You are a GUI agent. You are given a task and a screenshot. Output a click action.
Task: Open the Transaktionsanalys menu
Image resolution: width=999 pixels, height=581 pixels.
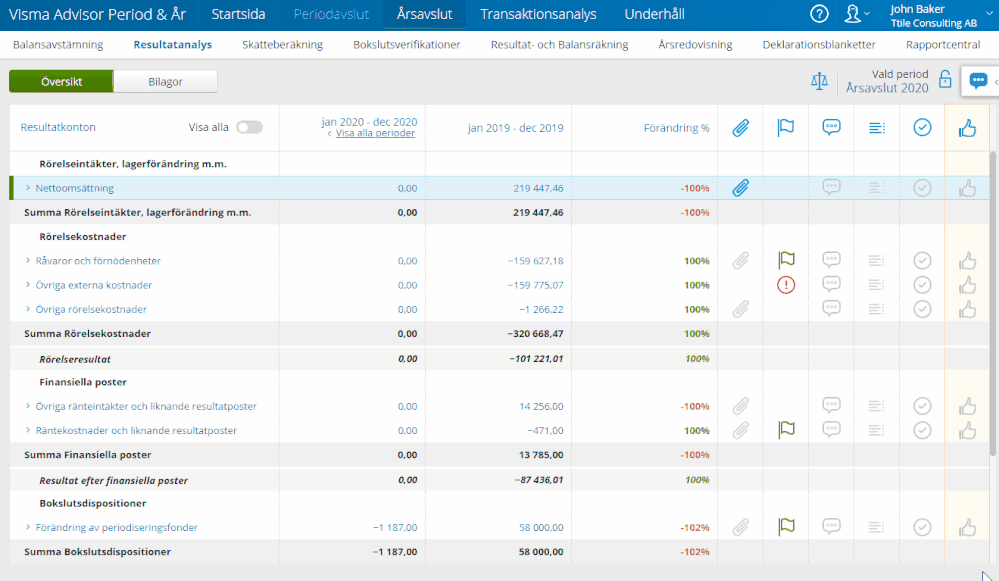538,14
